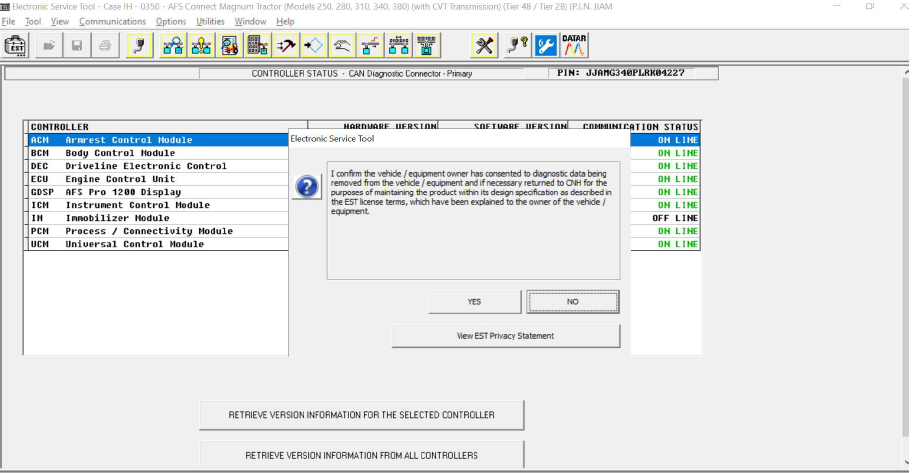Open the Utilities menu
The width and height of the screenshot is (912, 473).
click(210, 22)
